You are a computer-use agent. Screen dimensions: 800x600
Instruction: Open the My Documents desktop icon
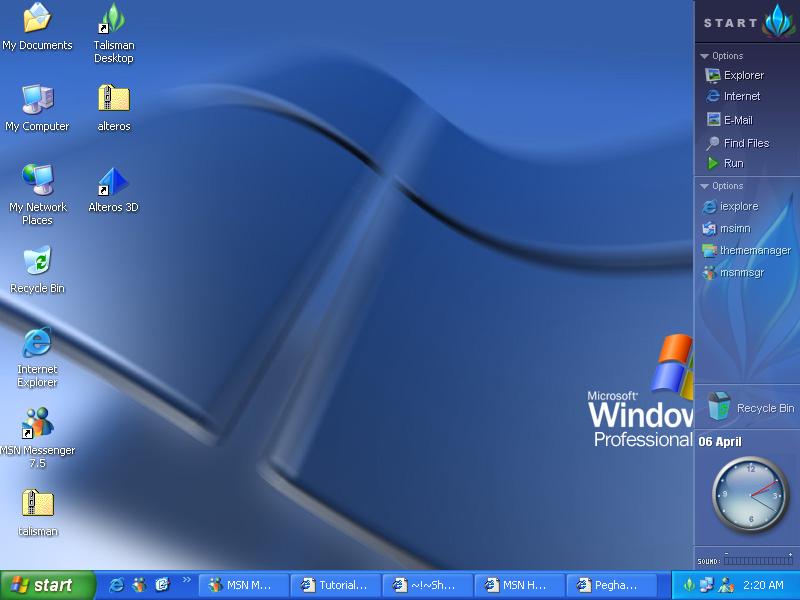click(37, 27)
